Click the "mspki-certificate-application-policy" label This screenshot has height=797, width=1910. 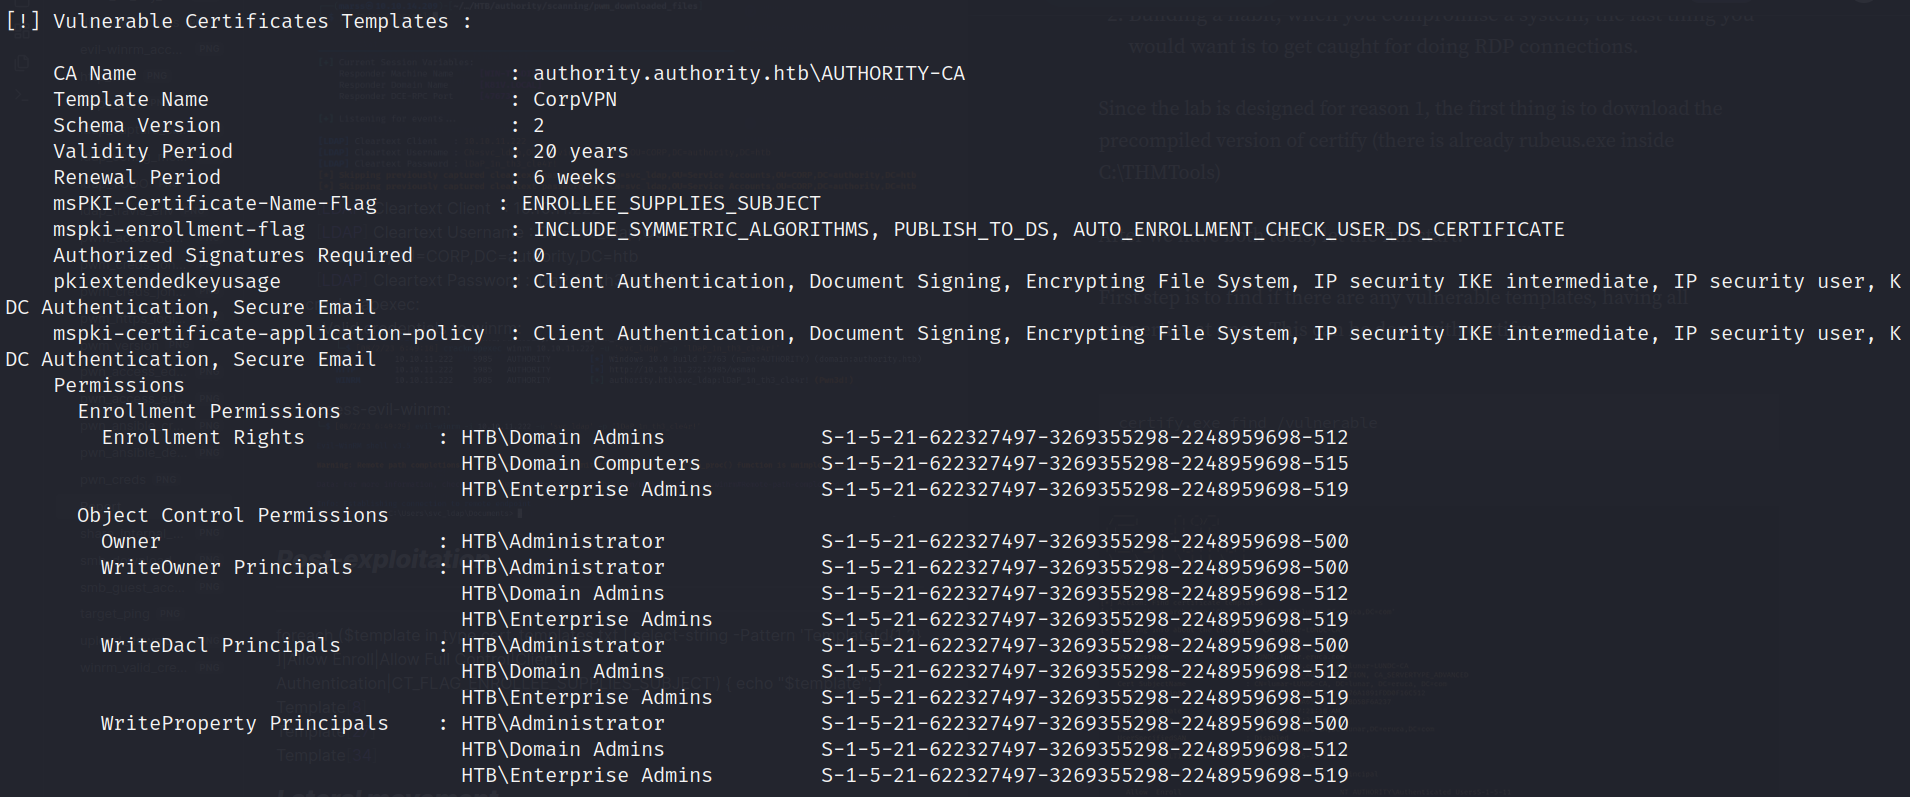pyautogui.click(x=268, y=333)
